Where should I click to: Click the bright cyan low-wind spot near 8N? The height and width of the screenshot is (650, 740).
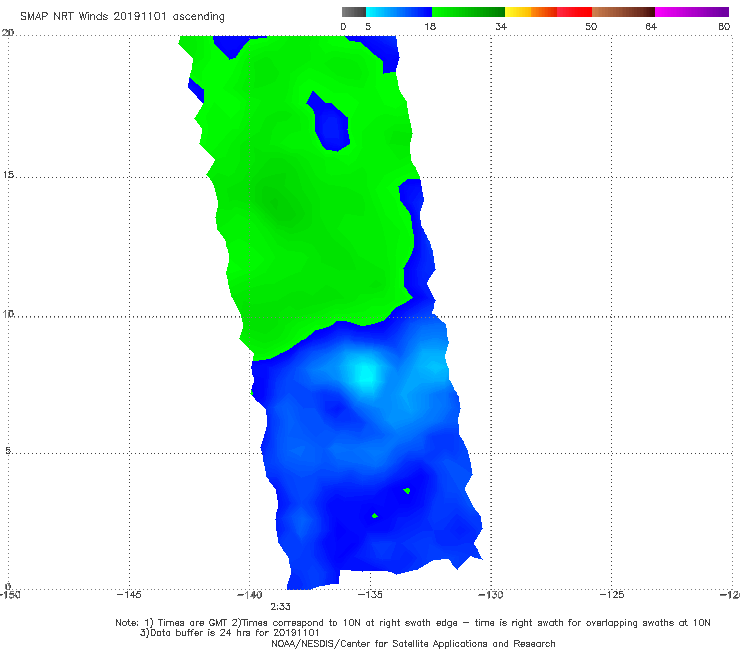coord(364,374)
